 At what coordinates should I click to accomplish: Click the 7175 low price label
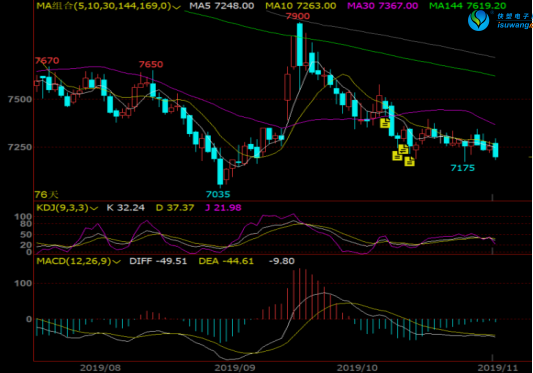[462, 168]
